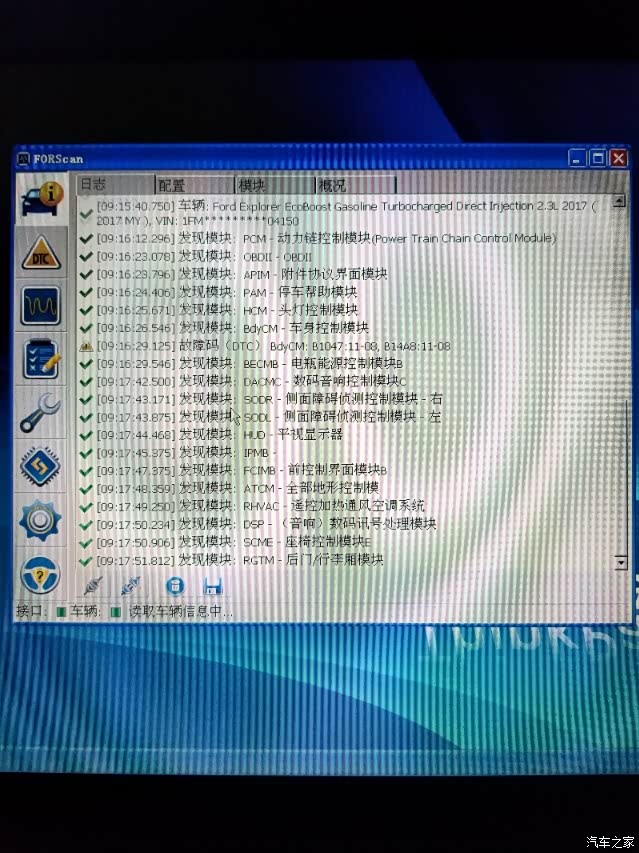Click the VIN line in vehicle entry
The height and width of the screenshot is (853, 639).
pos(197,221)
